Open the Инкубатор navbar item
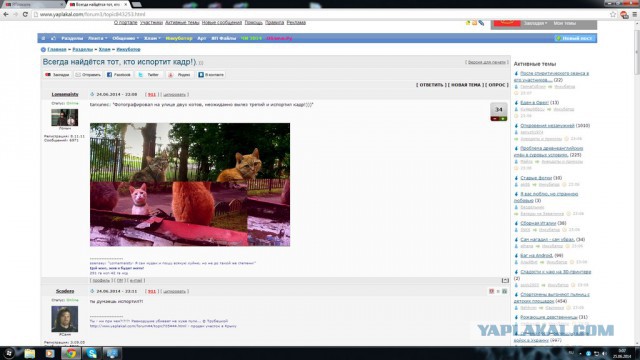This screenshot has height=360, width=640. (x=179, y=38)
